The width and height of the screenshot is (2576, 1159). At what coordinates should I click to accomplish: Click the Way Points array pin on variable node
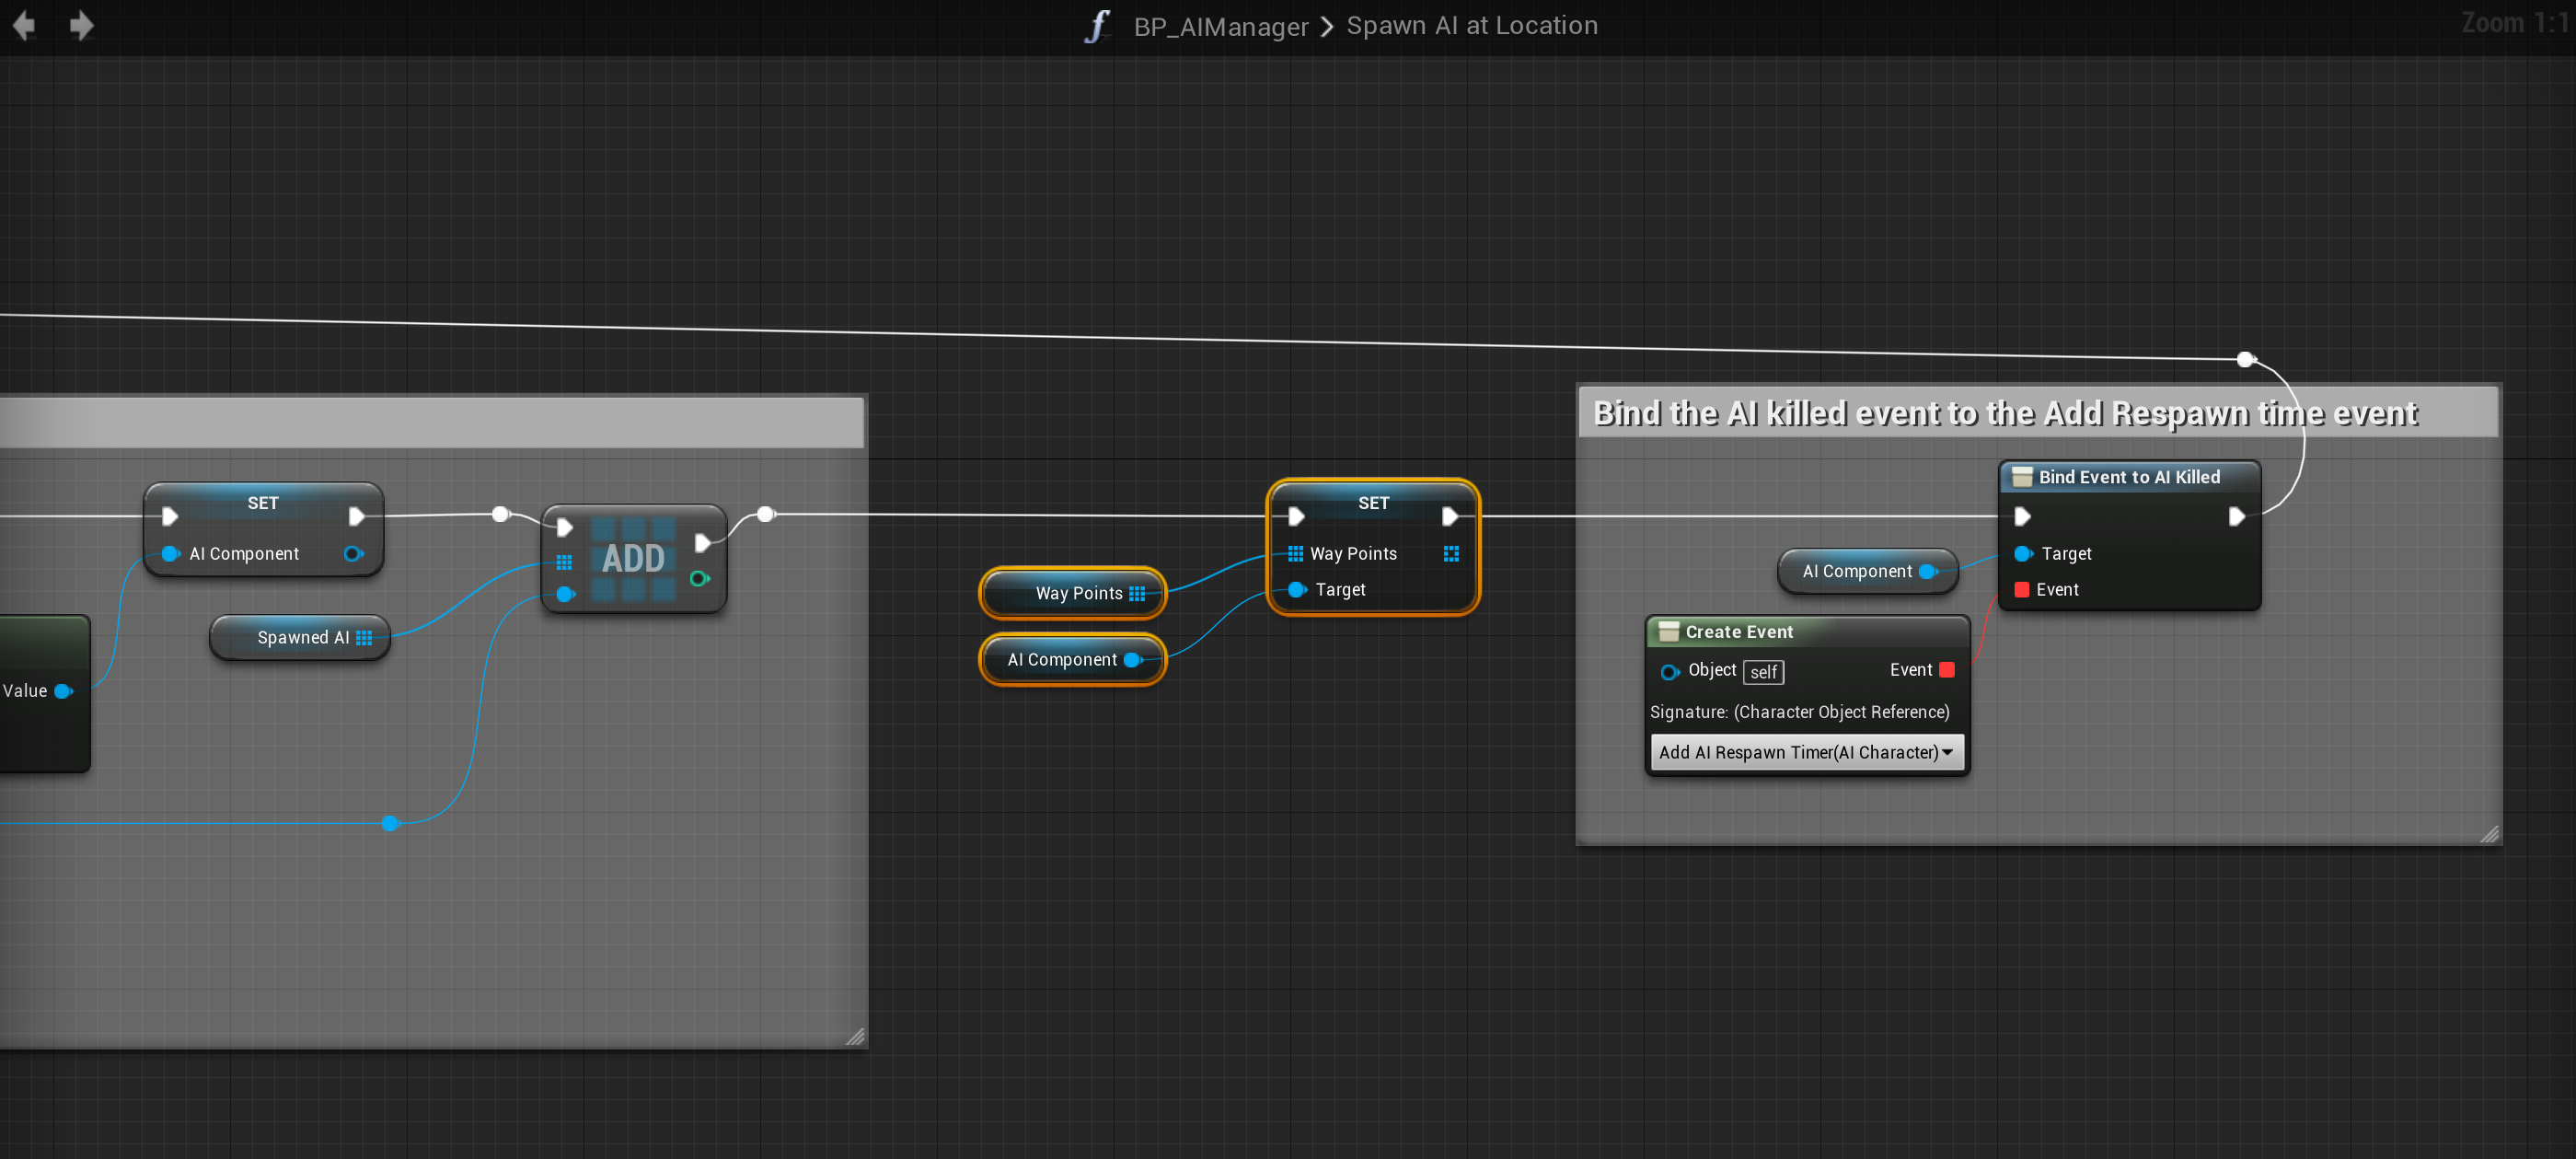pos(1137,593)
